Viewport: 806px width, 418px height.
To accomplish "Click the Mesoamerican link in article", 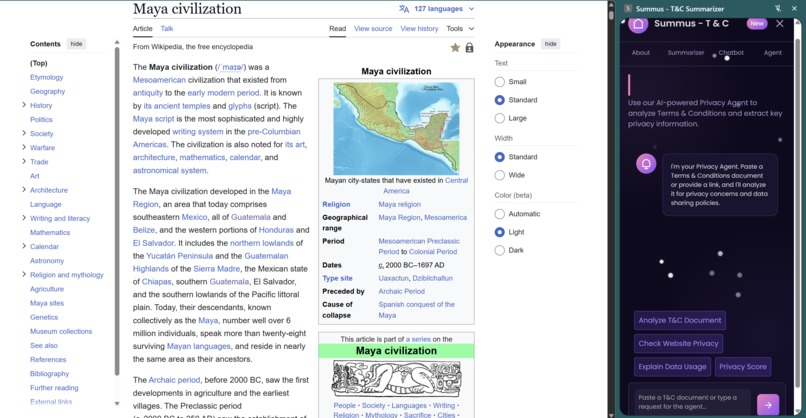I will [159, 80].
